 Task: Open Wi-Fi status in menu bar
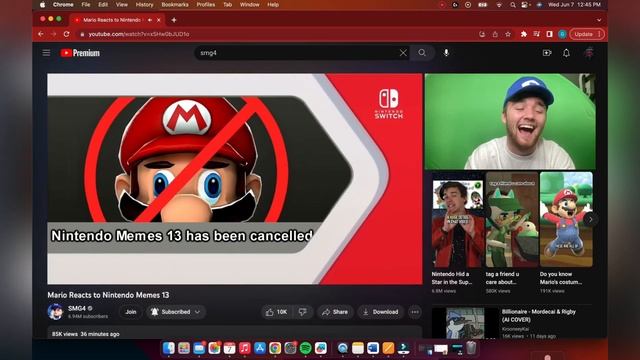click(x=499, y=5)
